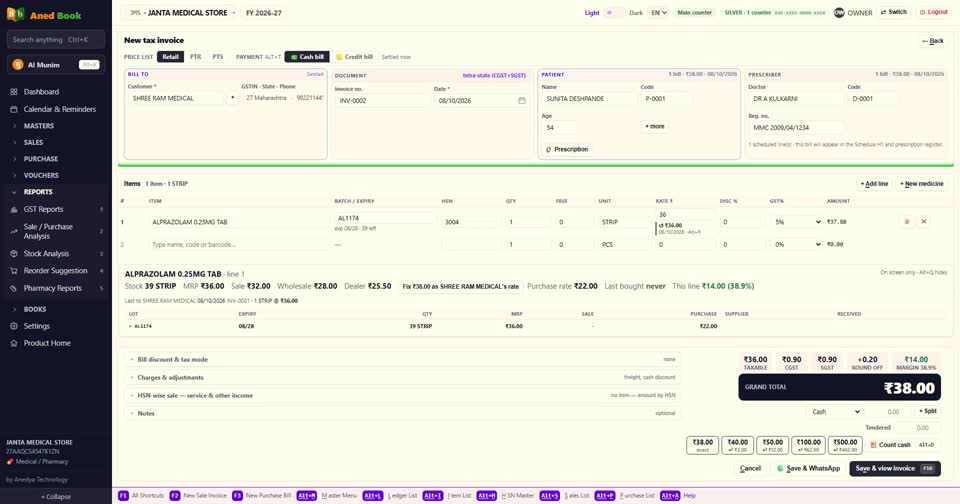
Task: Click Save & view invoice button
Action: [x=894, y=468]
